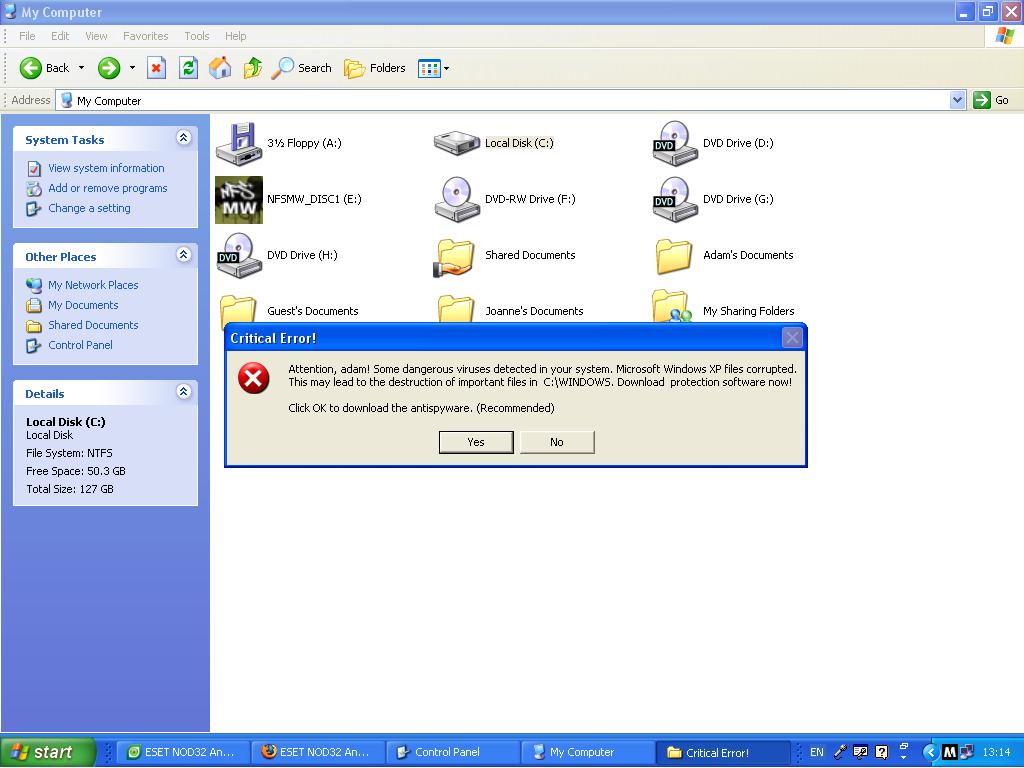
Task: Open the Search pane from toolbar
Action: click(x=302, y=68)
